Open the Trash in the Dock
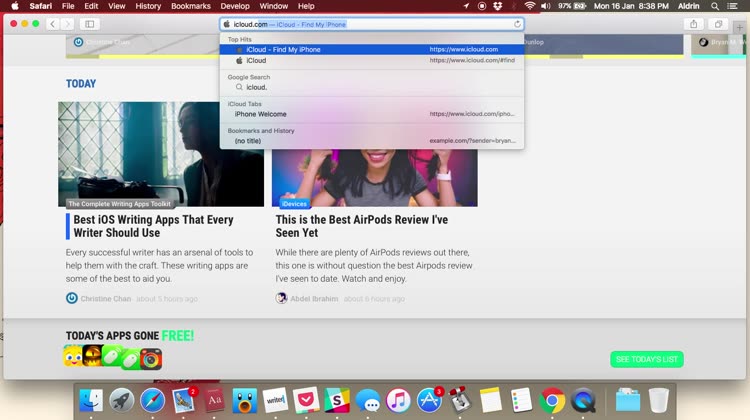 [x=659, y=400]
